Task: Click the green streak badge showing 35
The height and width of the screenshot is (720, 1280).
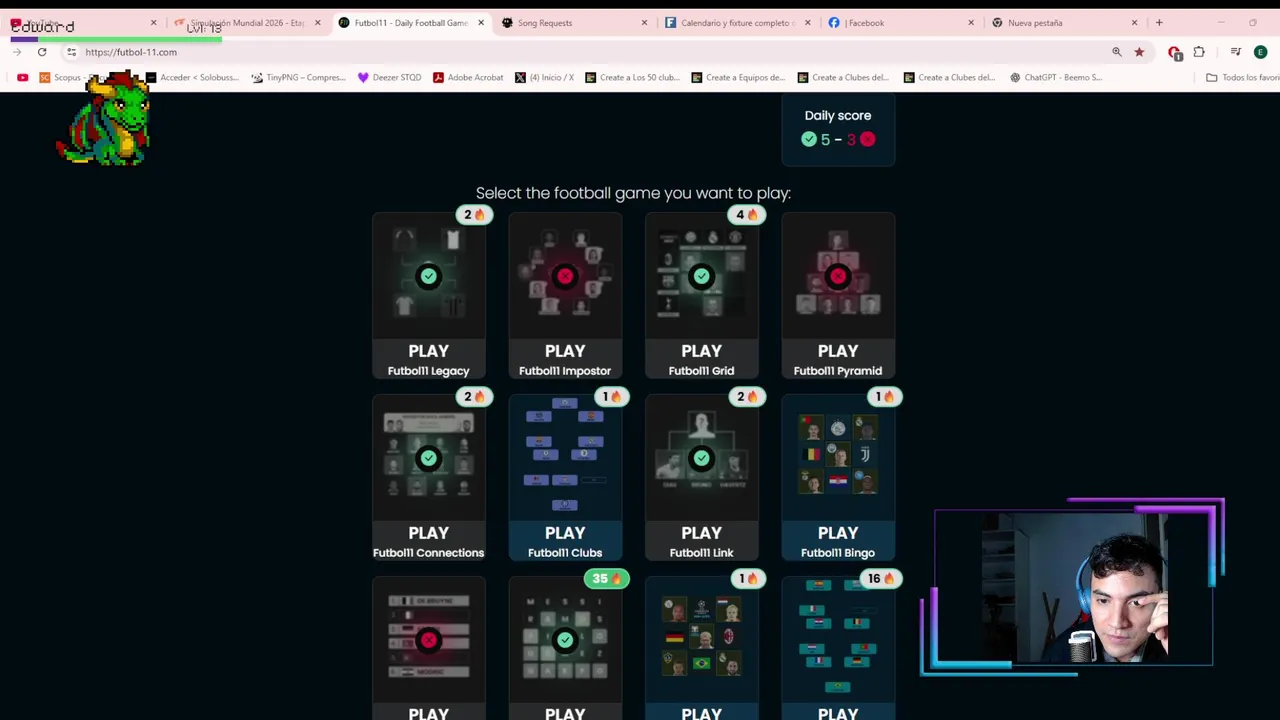Action: click(607, 578)
